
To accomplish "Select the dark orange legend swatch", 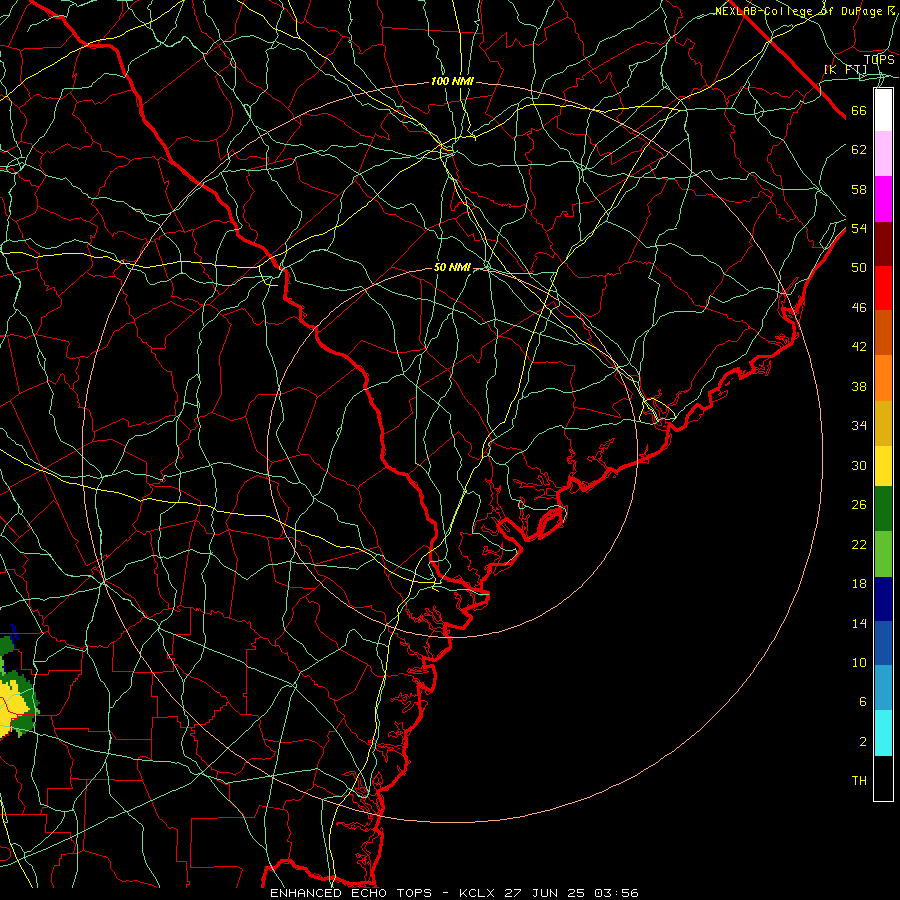I will point(883,333).
